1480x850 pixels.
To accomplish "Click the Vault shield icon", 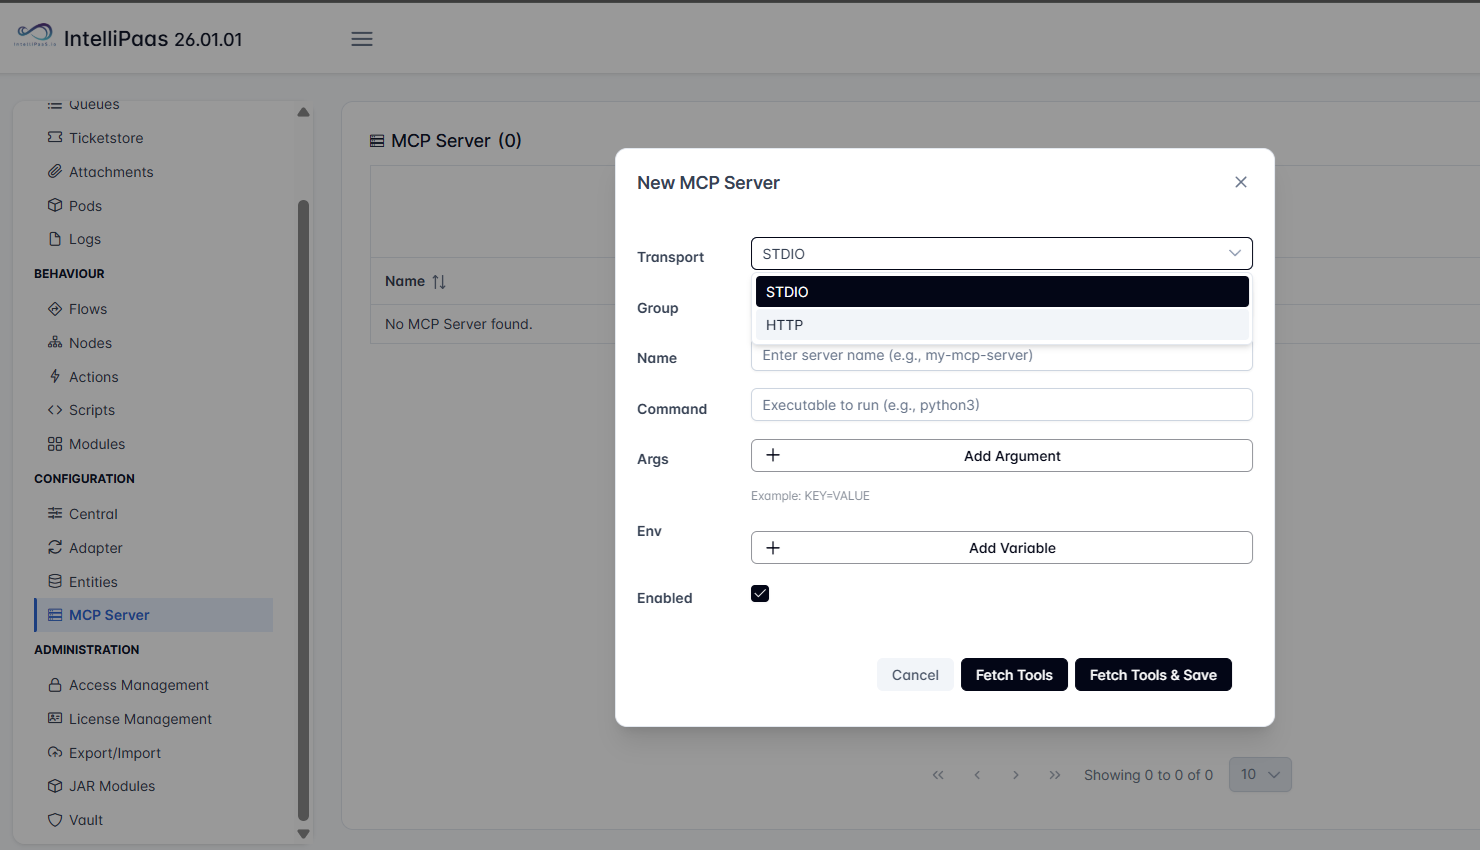I will click(55, 819).
